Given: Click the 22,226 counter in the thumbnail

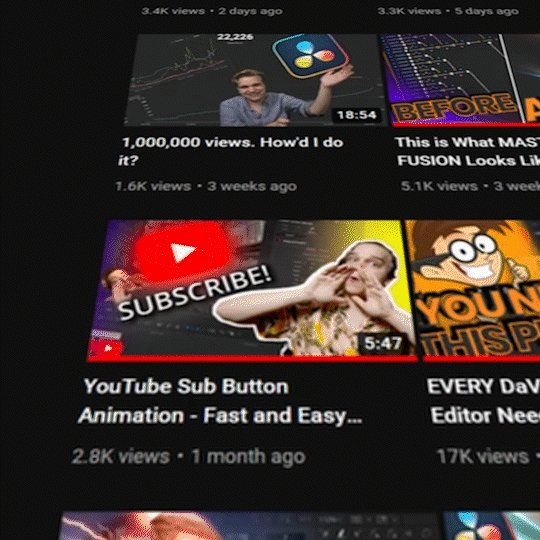Looking at the screenshot, I should (x=235, y=37).
